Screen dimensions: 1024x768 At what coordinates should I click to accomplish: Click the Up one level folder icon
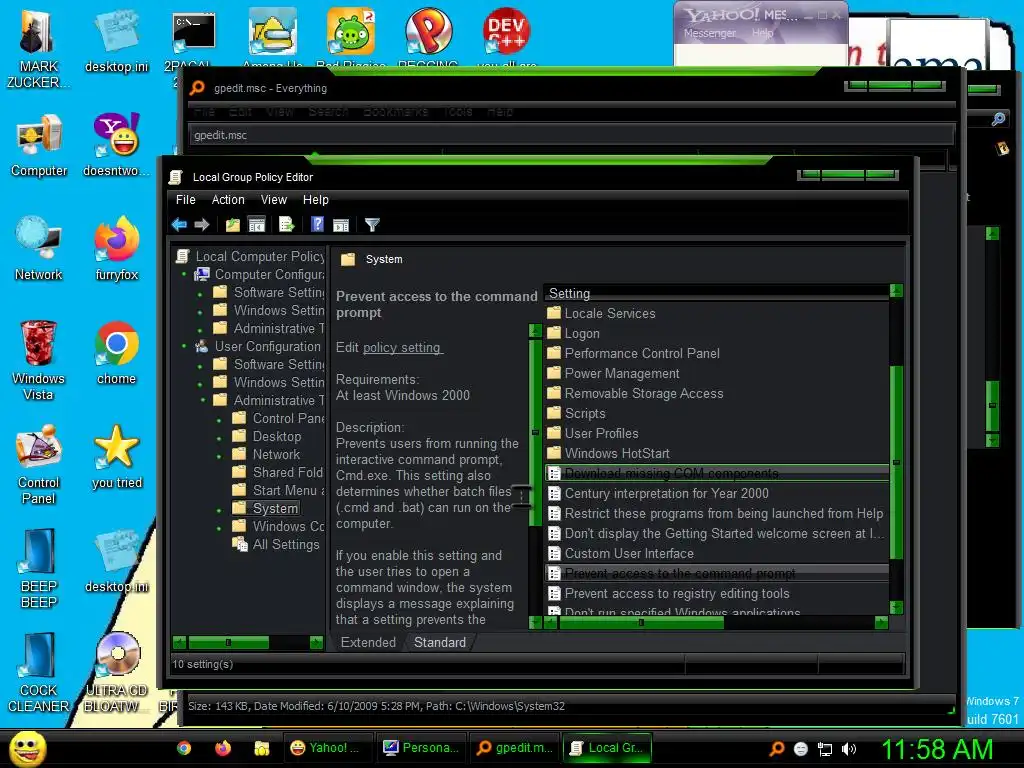pos(232,225)
